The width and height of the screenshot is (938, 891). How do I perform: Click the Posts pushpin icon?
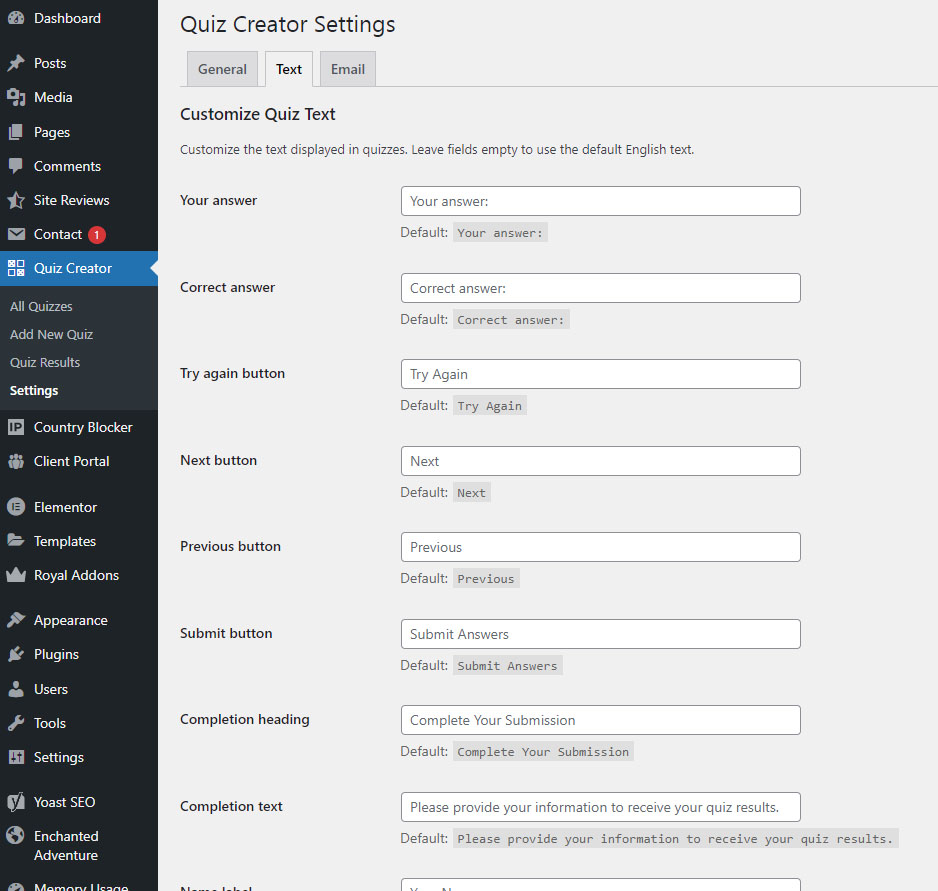pyautogui.click(x=16, y=63)
